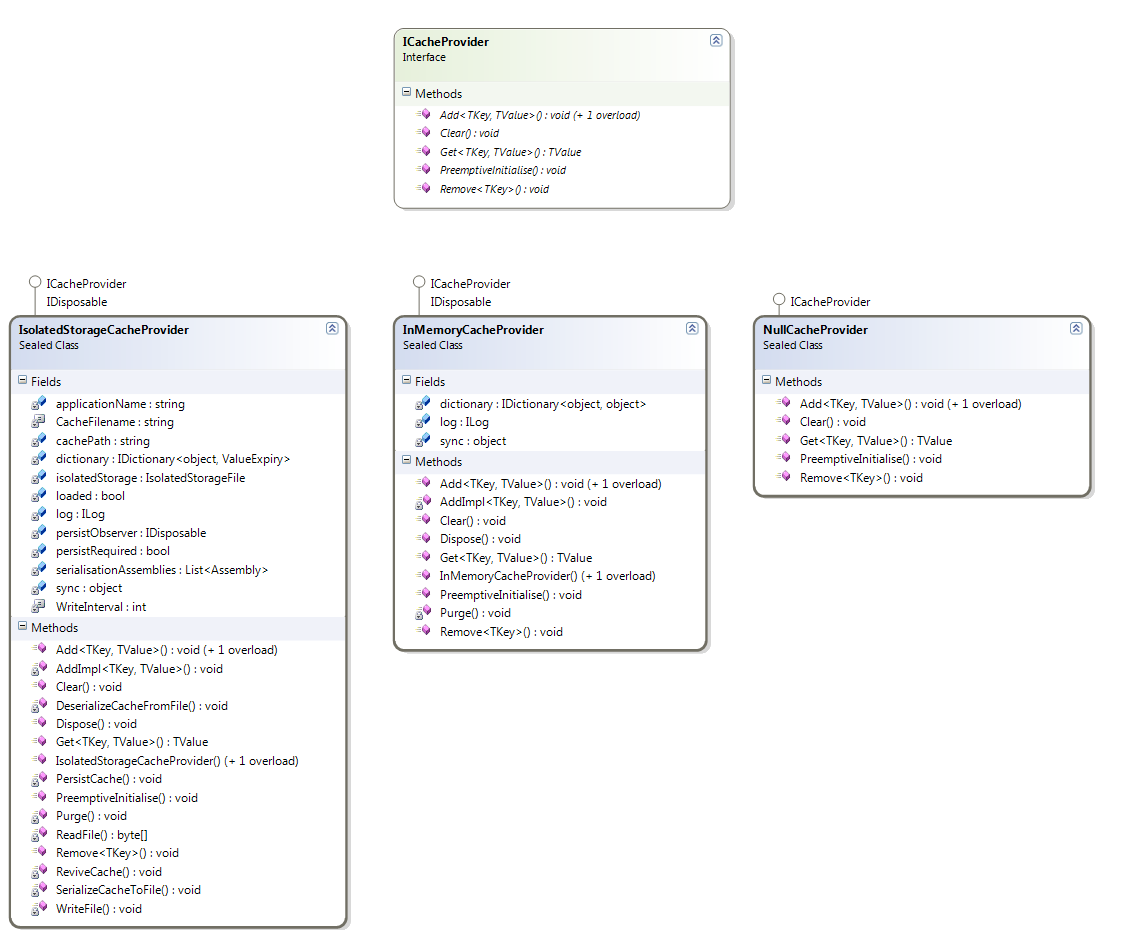Image resolution: width=1128 pixels, height=936 pixels.
Task: Click field icon beside applicationName : string
Action: (x=39, y=403)
